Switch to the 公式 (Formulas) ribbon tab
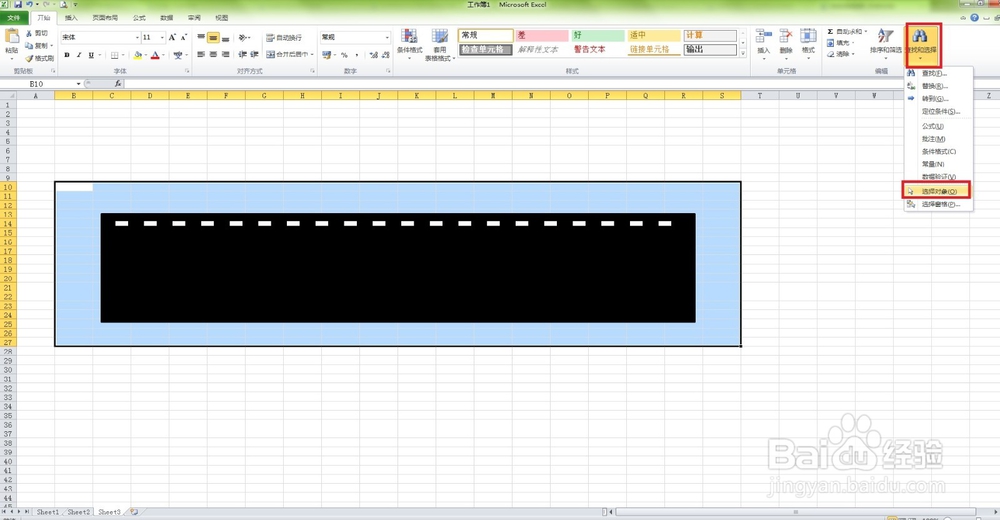Viewport: 1000px width, 520px height. (x=139, y=18)
